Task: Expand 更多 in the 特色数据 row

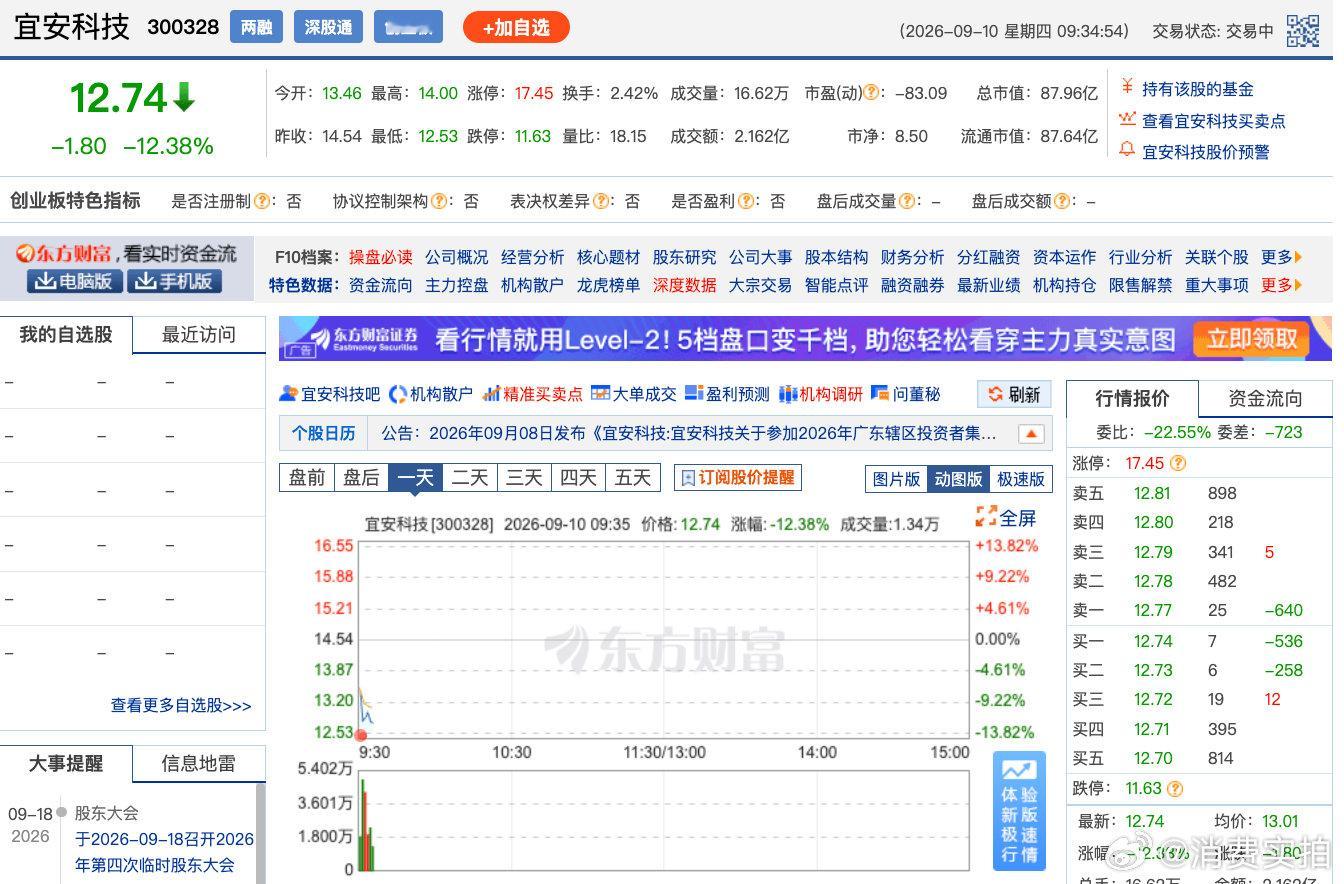Action: click(1282, 285)
